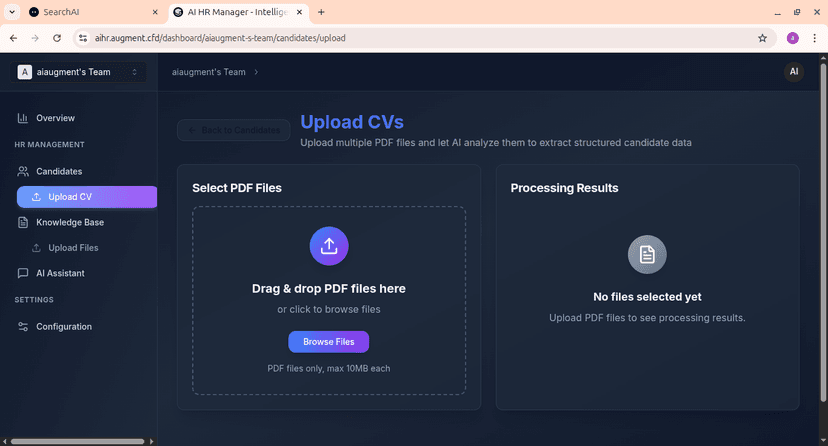
Task: Click the browser address bar URL
Action: coord(300,38)
